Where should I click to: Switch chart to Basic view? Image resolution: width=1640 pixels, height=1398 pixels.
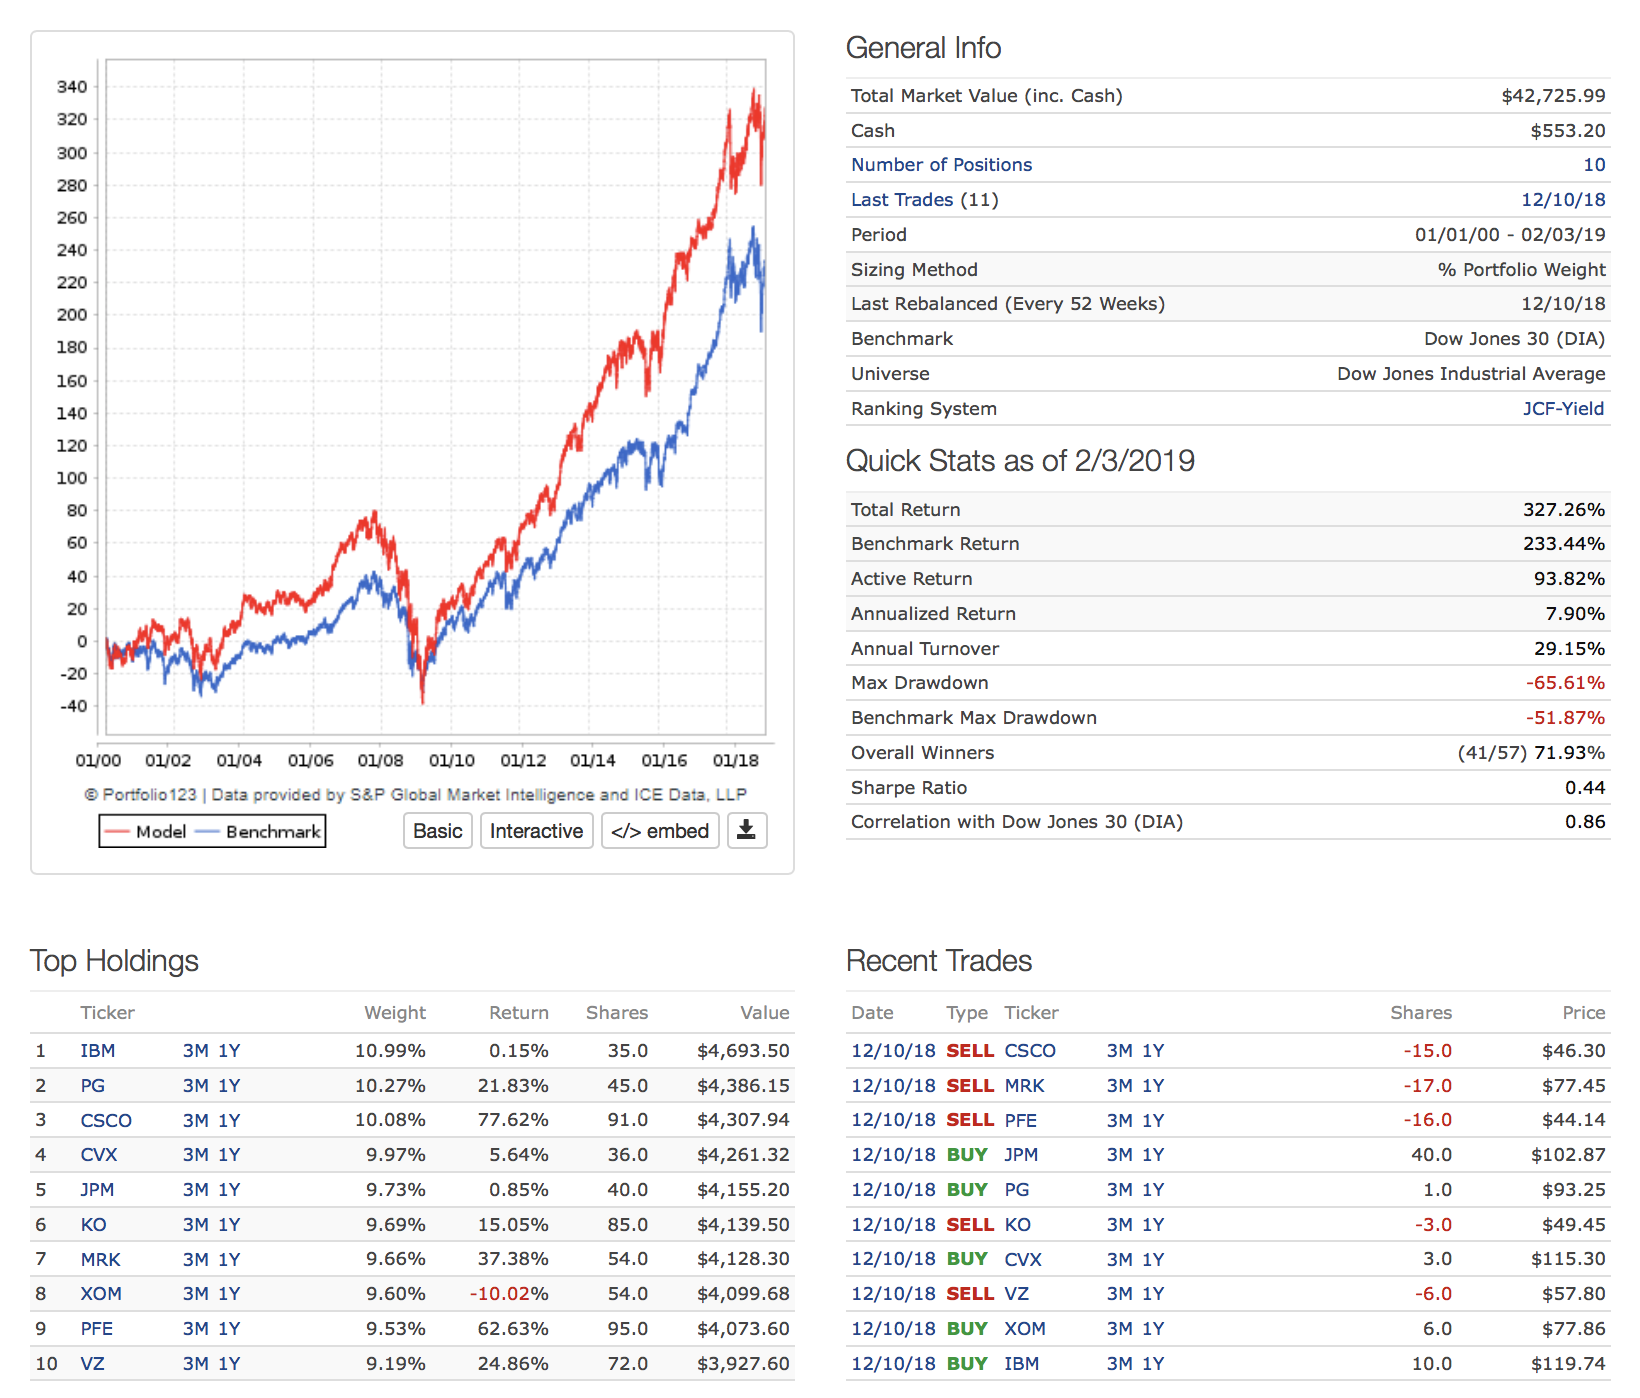pyautogui.click(x=437, y=831)
